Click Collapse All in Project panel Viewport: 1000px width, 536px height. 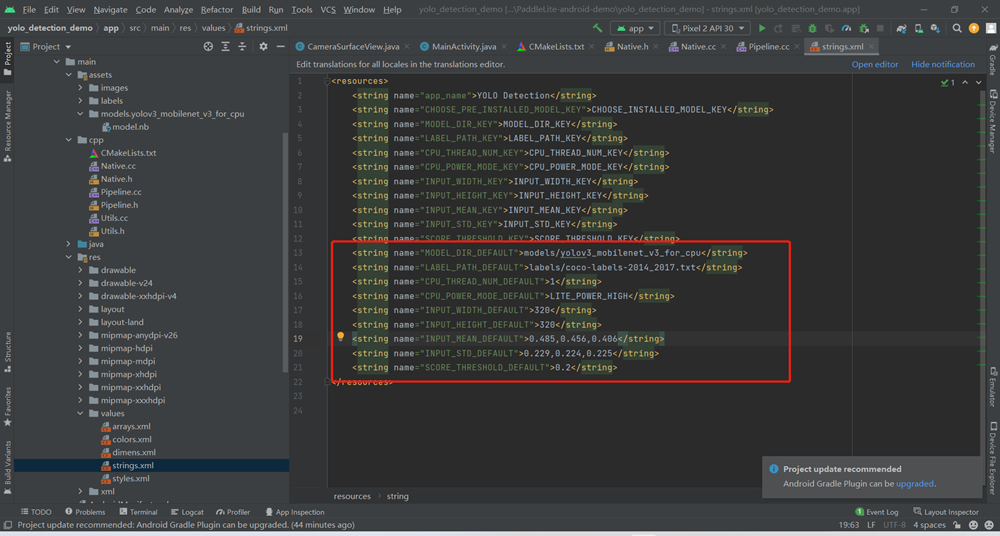point(242,47)
